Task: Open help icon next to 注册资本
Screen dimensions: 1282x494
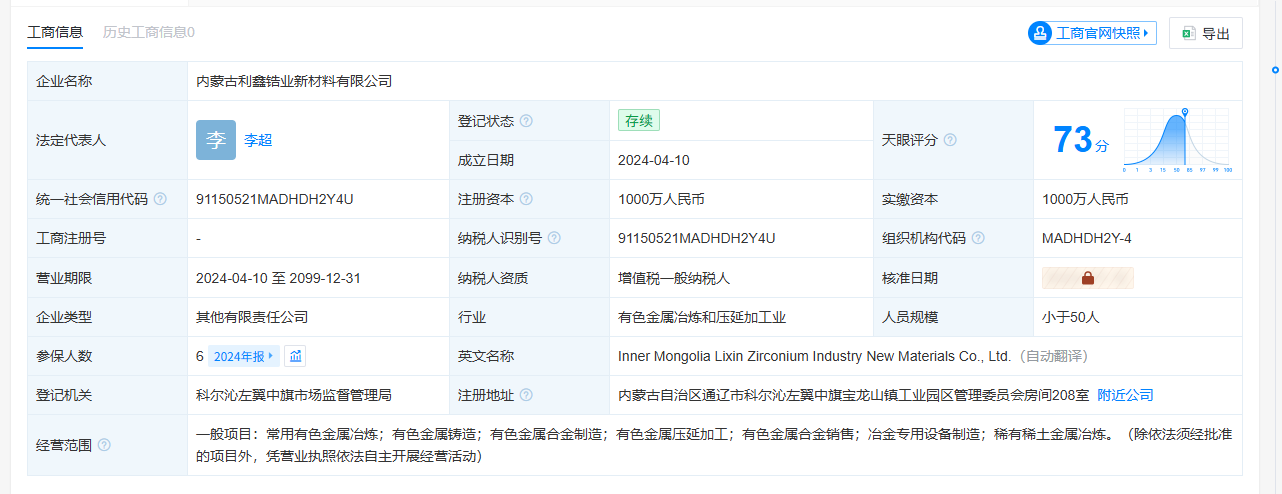Action: 526,199
